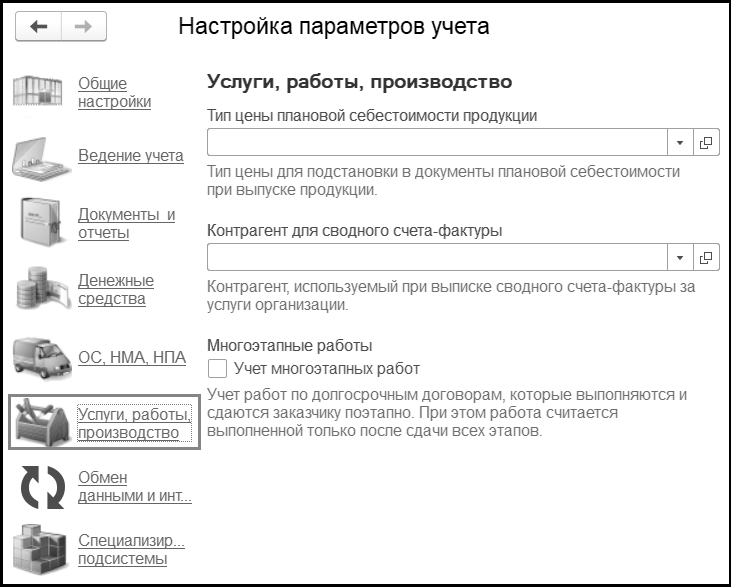The height and width of the screenshot is (588, 731).
Task: Click the Многоэтапные работы group label
Action: click(x=290, y=346)
